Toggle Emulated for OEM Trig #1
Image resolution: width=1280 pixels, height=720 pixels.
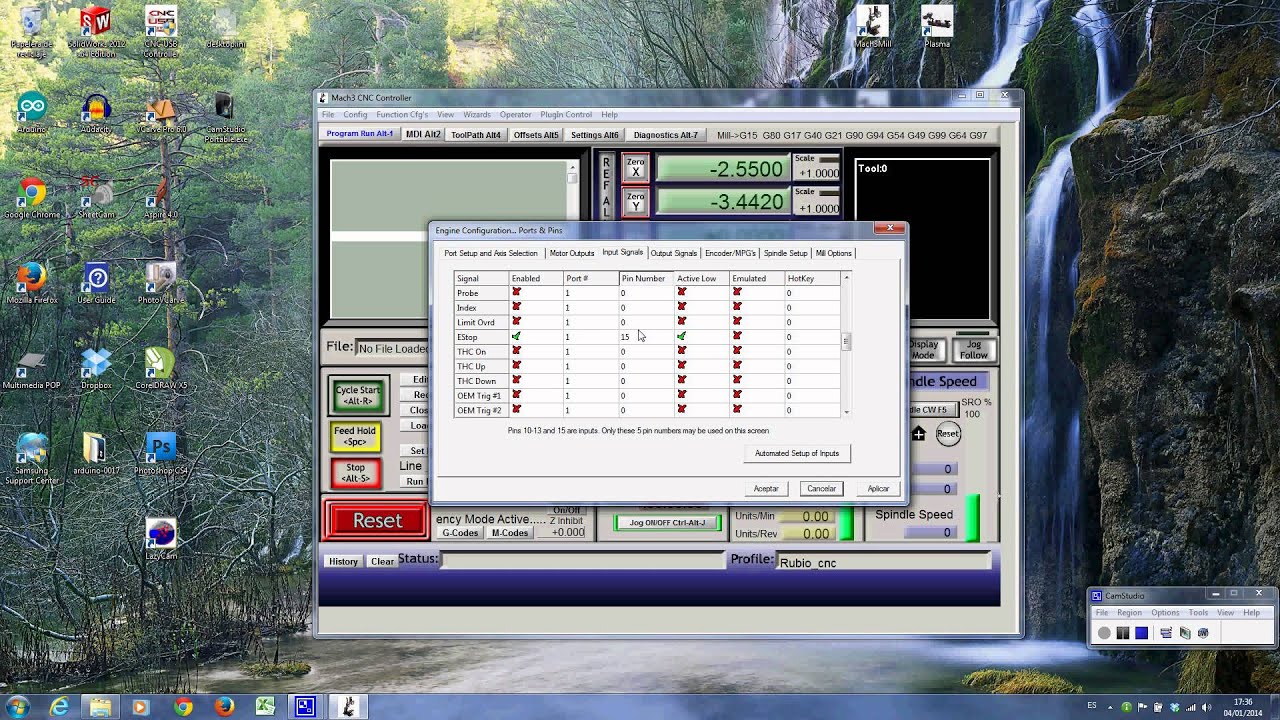[x=737, y=395]
